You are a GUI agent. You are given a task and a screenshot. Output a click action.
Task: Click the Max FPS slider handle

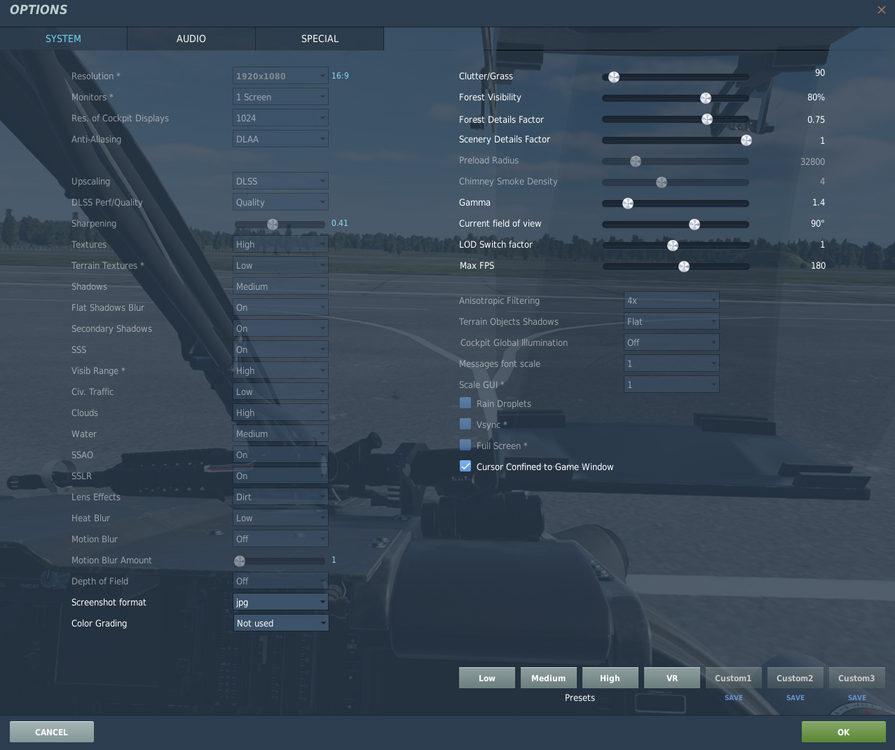point(684,267)
